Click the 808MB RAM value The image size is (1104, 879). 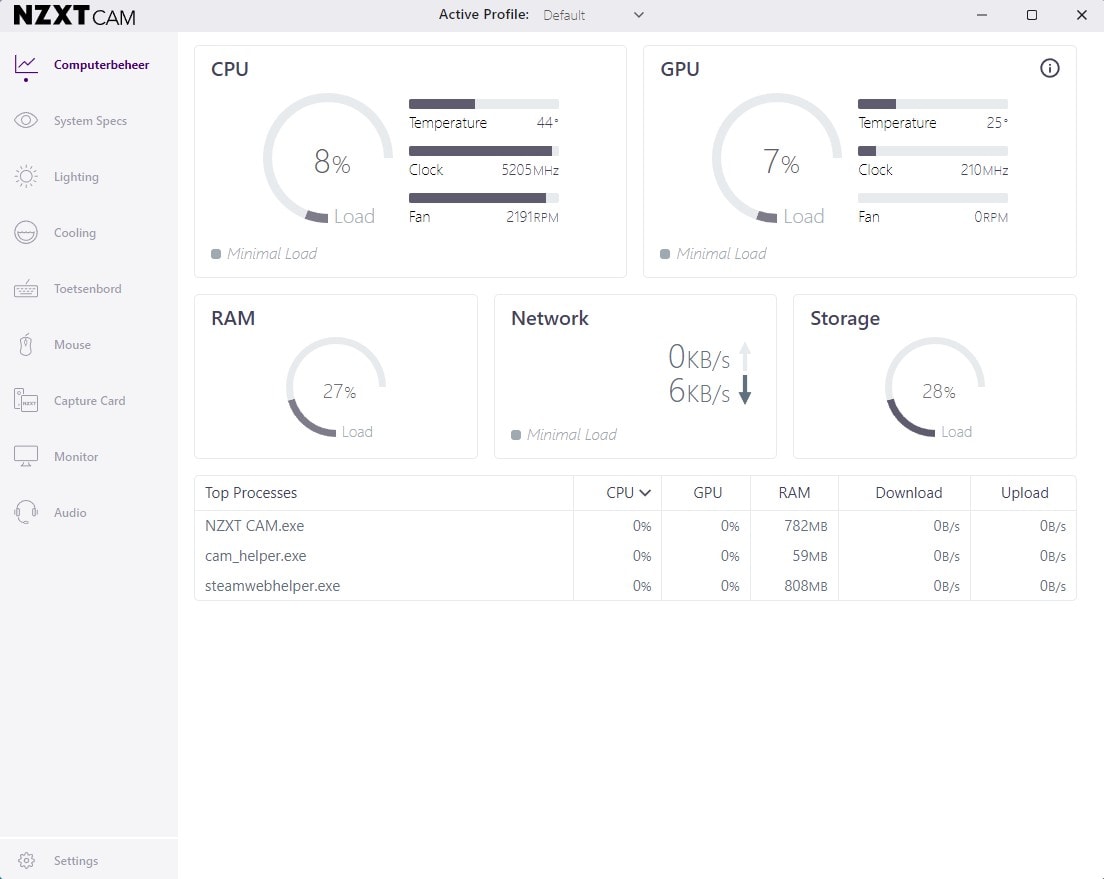(805, 586)
